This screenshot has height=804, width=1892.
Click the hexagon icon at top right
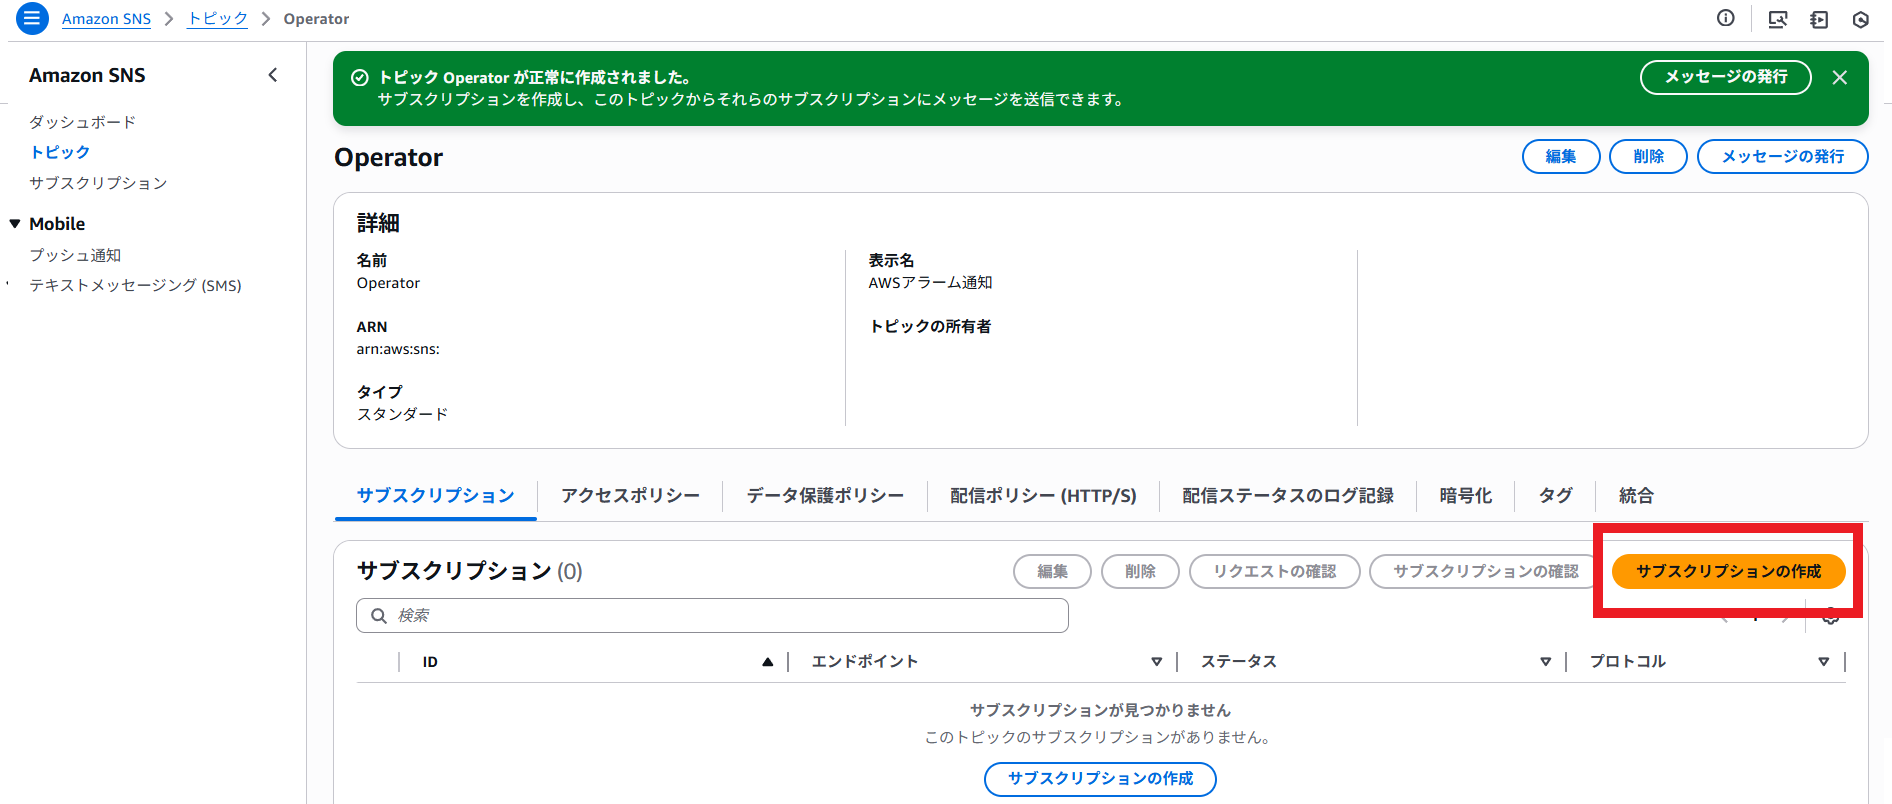(x=1860, y=19)
